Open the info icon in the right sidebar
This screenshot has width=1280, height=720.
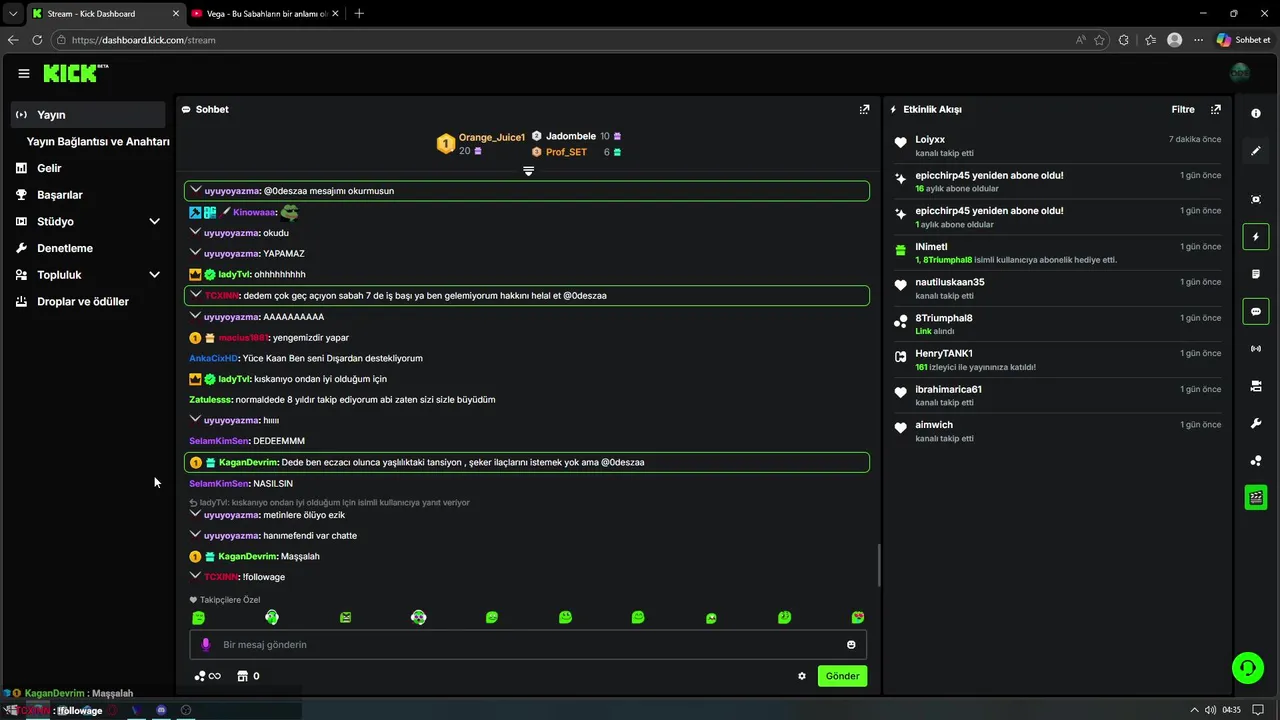pos(1256,113)
